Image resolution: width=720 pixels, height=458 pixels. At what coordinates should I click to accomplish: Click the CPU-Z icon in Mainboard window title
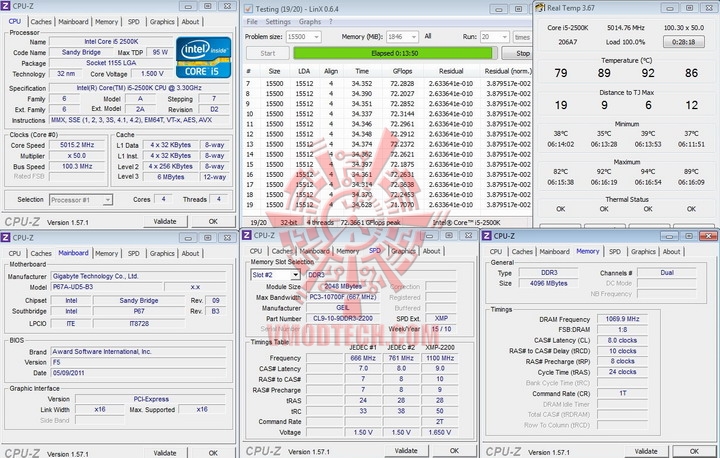(x=6, y=237)
